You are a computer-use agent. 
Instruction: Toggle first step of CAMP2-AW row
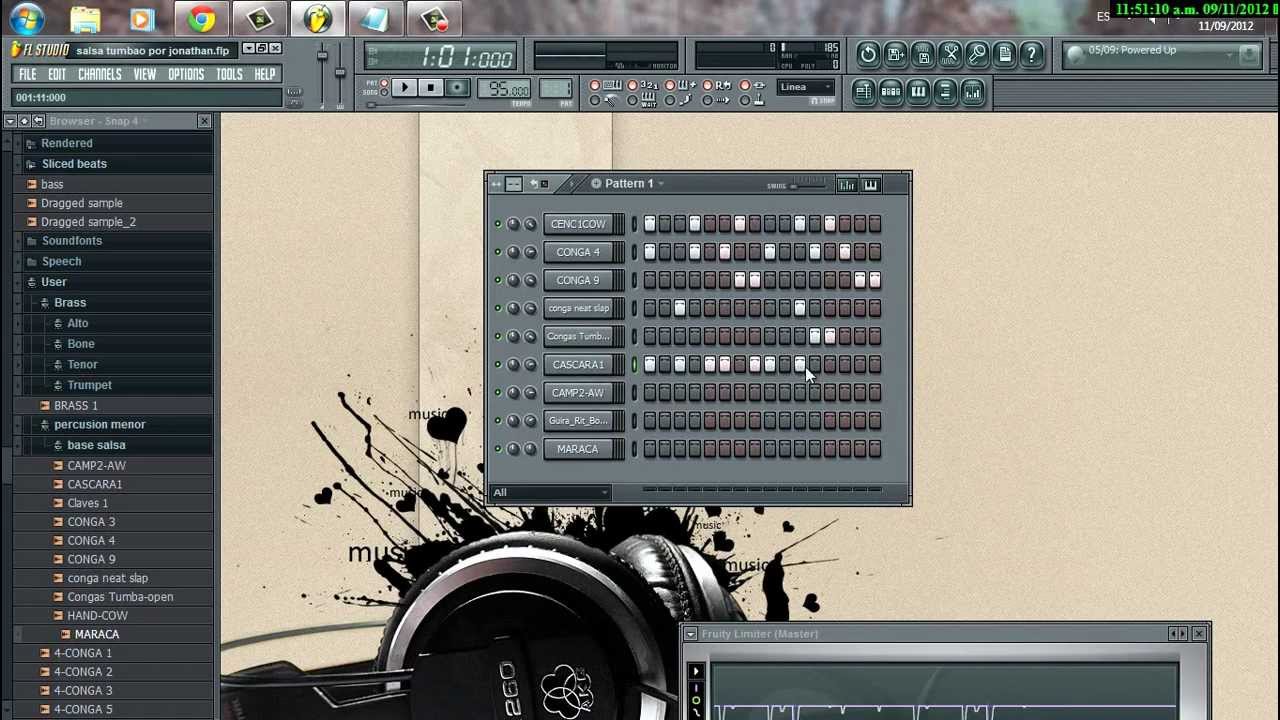[x=650, y=393]
